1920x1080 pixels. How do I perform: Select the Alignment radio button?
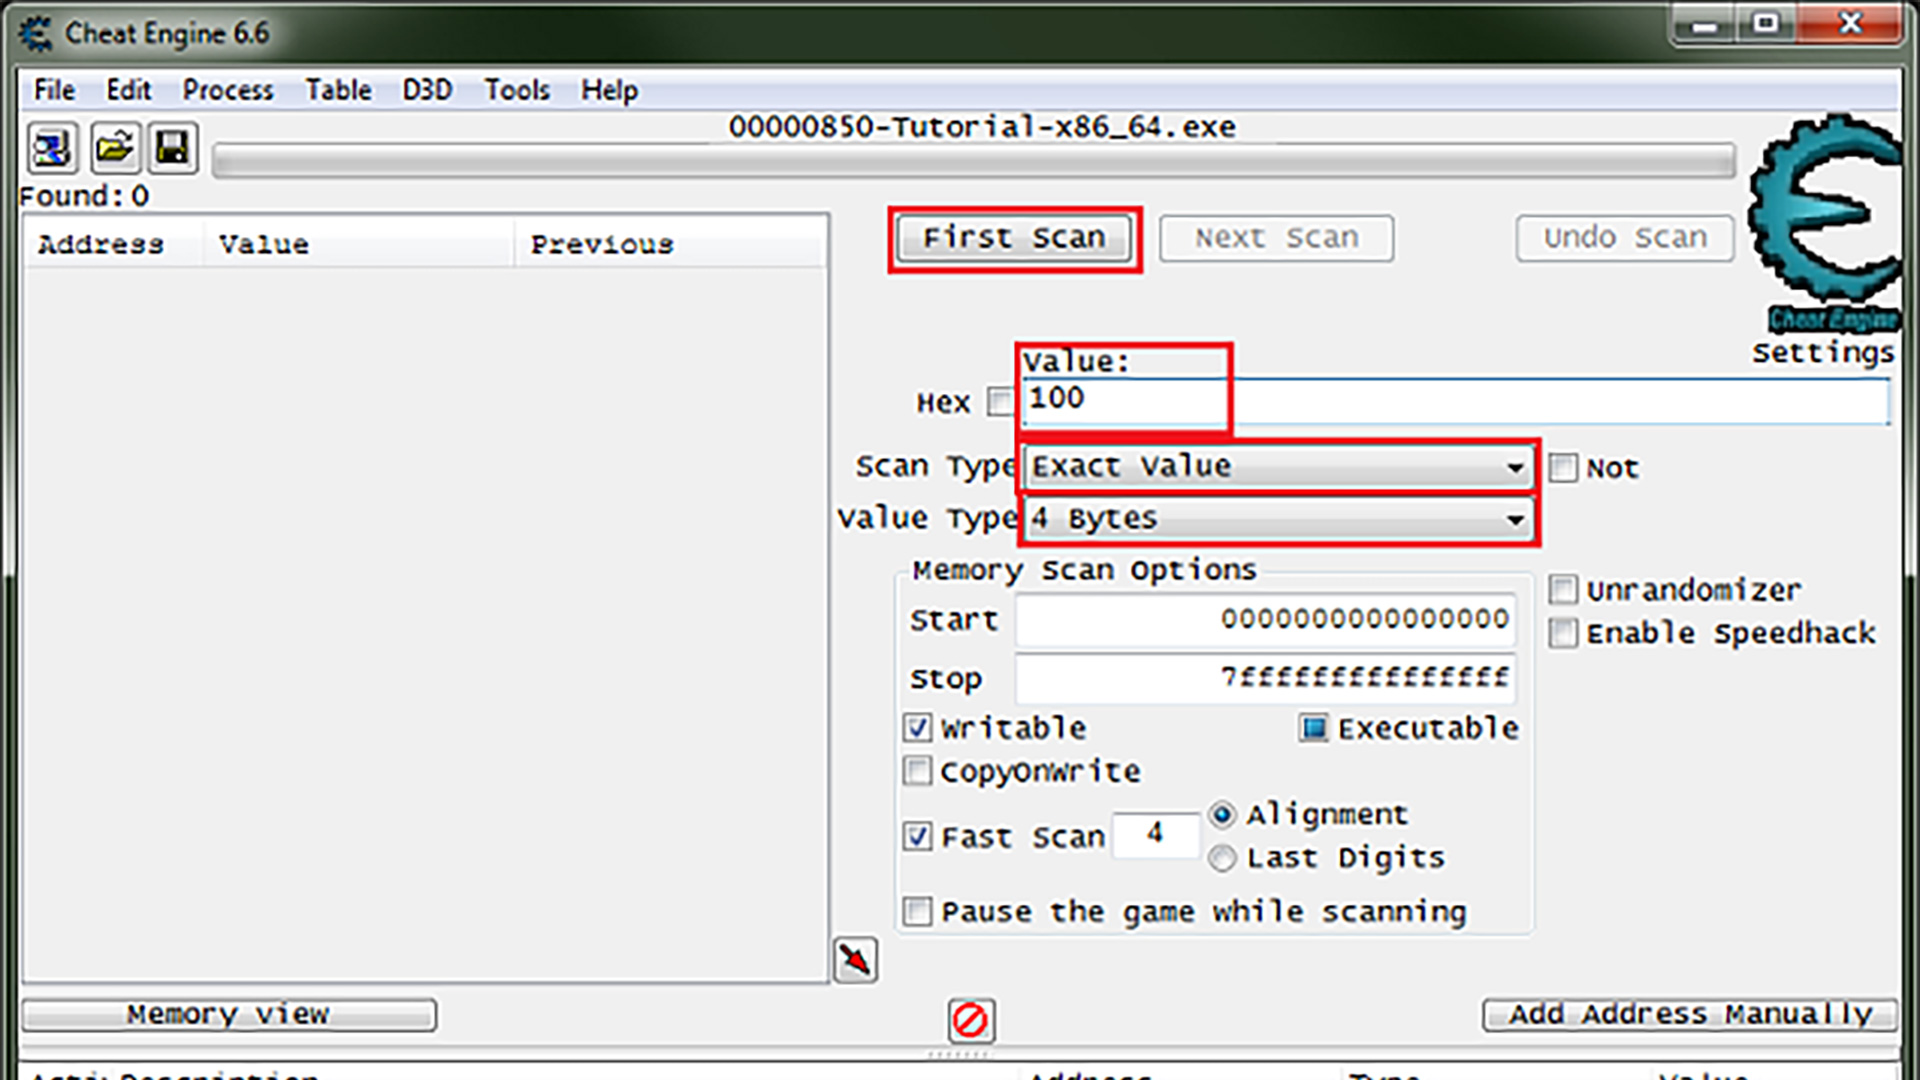click(x=1222, y=815)
